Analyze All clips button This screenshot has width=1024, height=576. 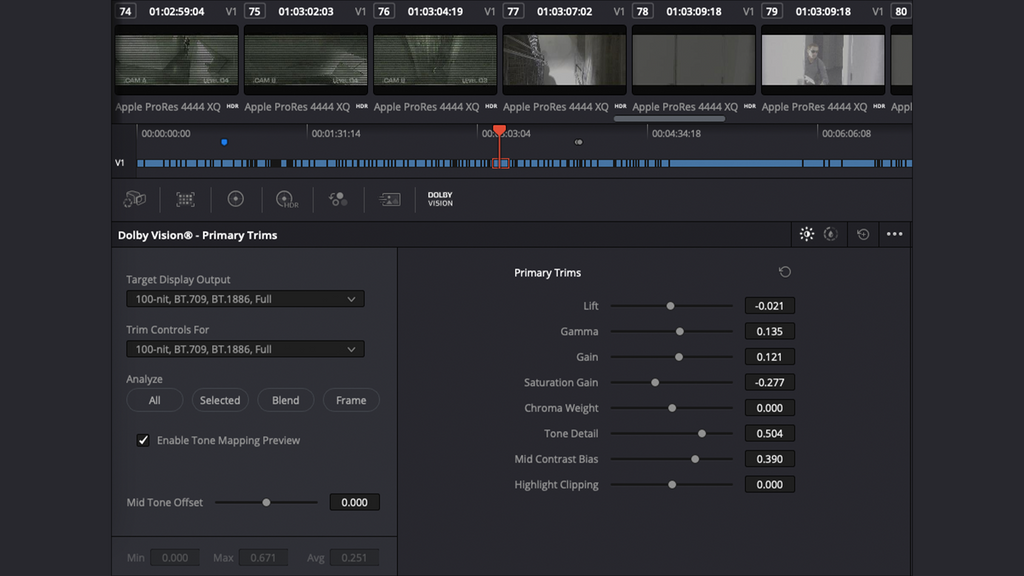tap(155, 400)
